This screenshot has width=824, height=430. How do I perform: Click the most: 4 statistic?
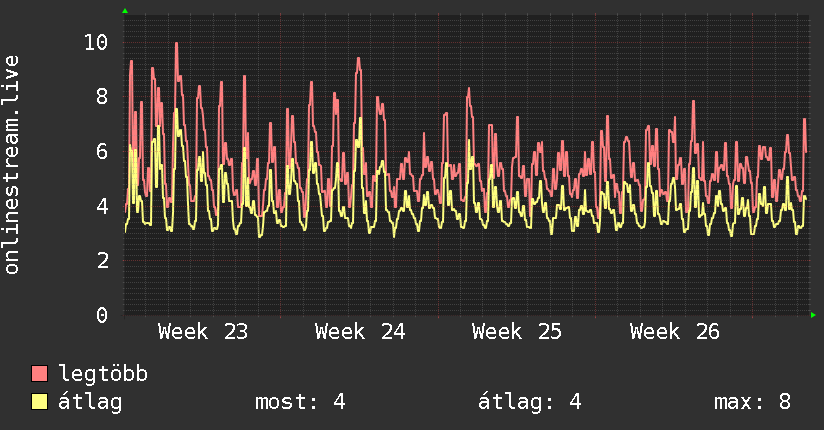click(300, 402)
